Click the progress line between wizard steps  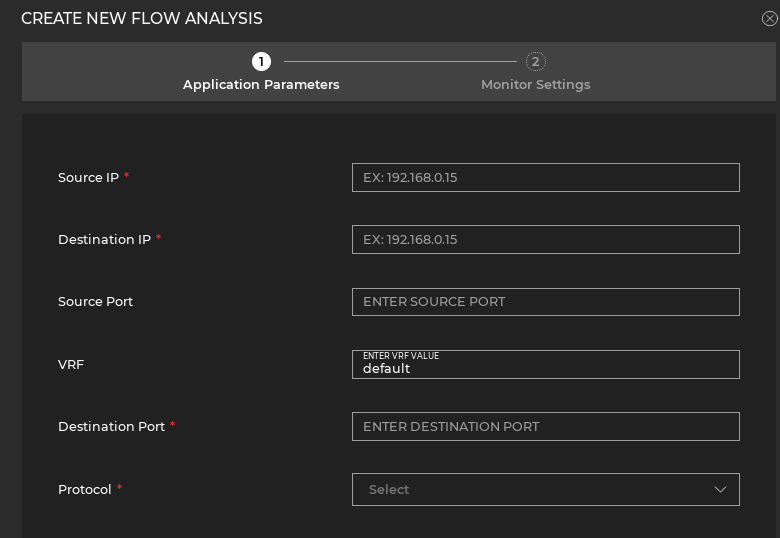click(x=398, y=62)
